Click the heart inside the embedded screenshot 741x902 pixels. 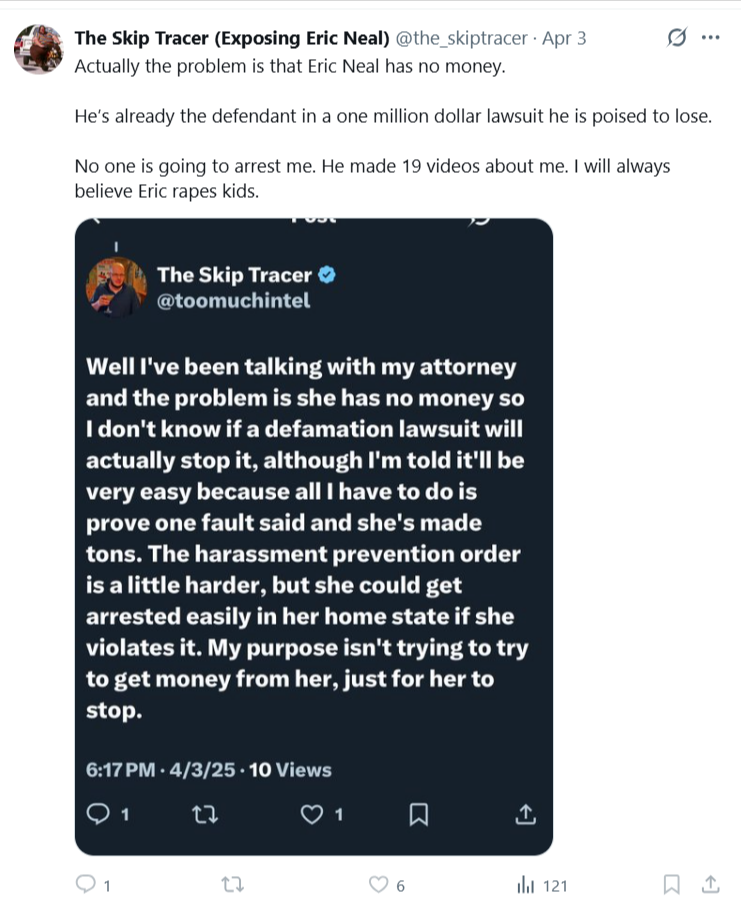pos(313,814)
